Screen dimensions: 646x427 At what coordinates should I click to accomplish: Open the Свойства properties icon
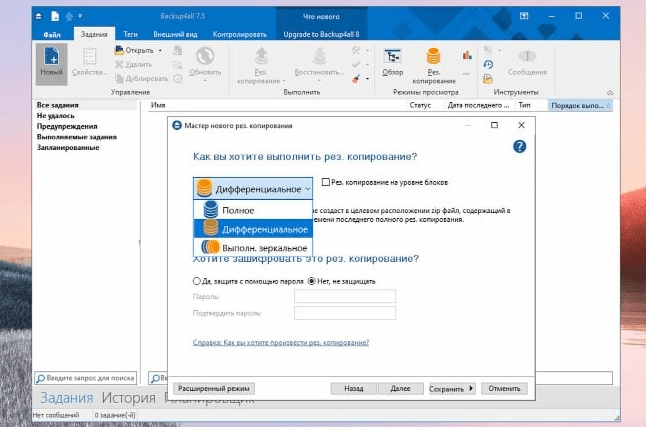click(89, 56)
